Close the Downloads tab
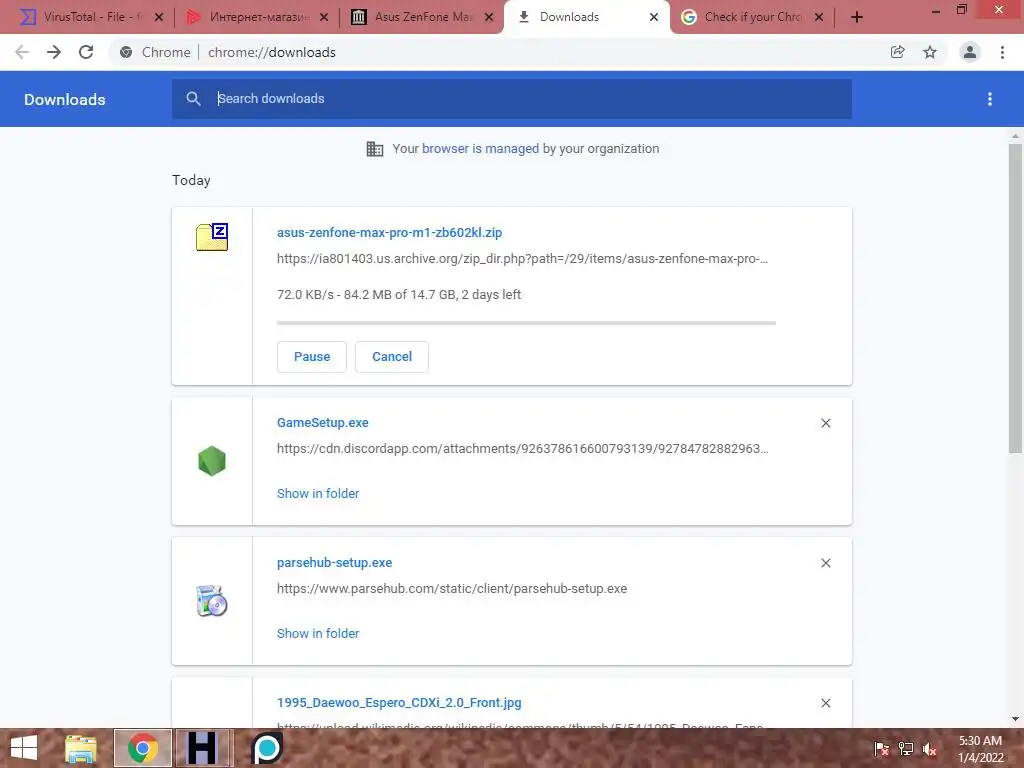1024x768 pixels. (654, 17)
